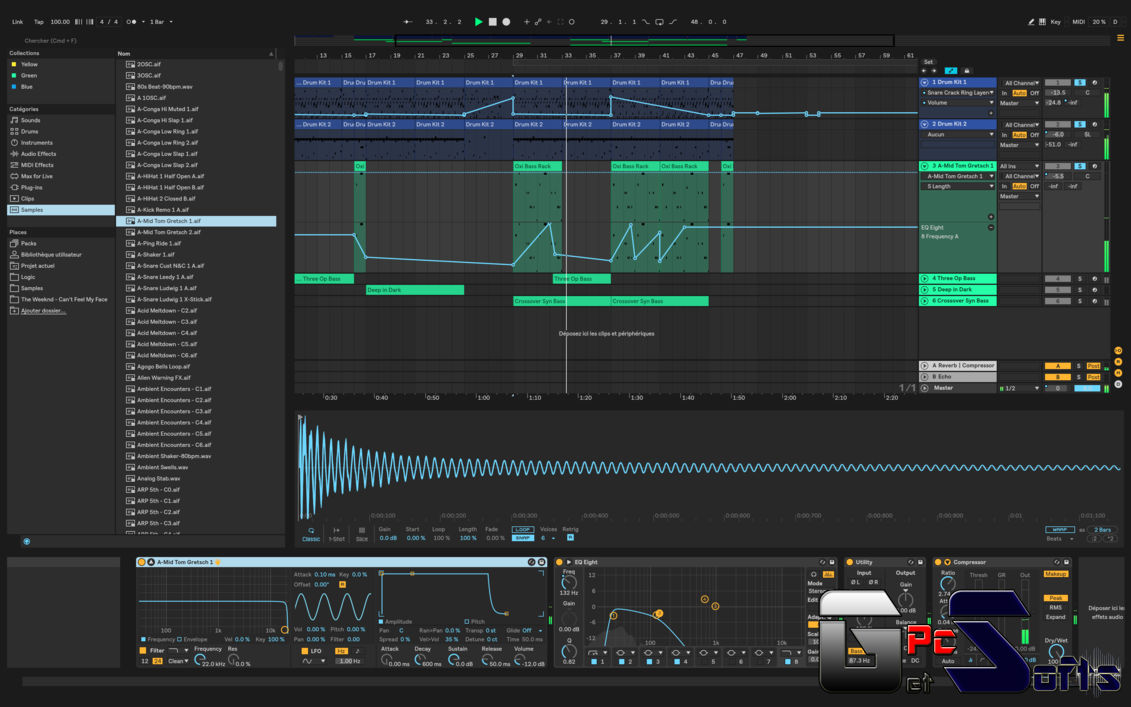Toggle the Amplitude envelope checkbox

[381, 621]
